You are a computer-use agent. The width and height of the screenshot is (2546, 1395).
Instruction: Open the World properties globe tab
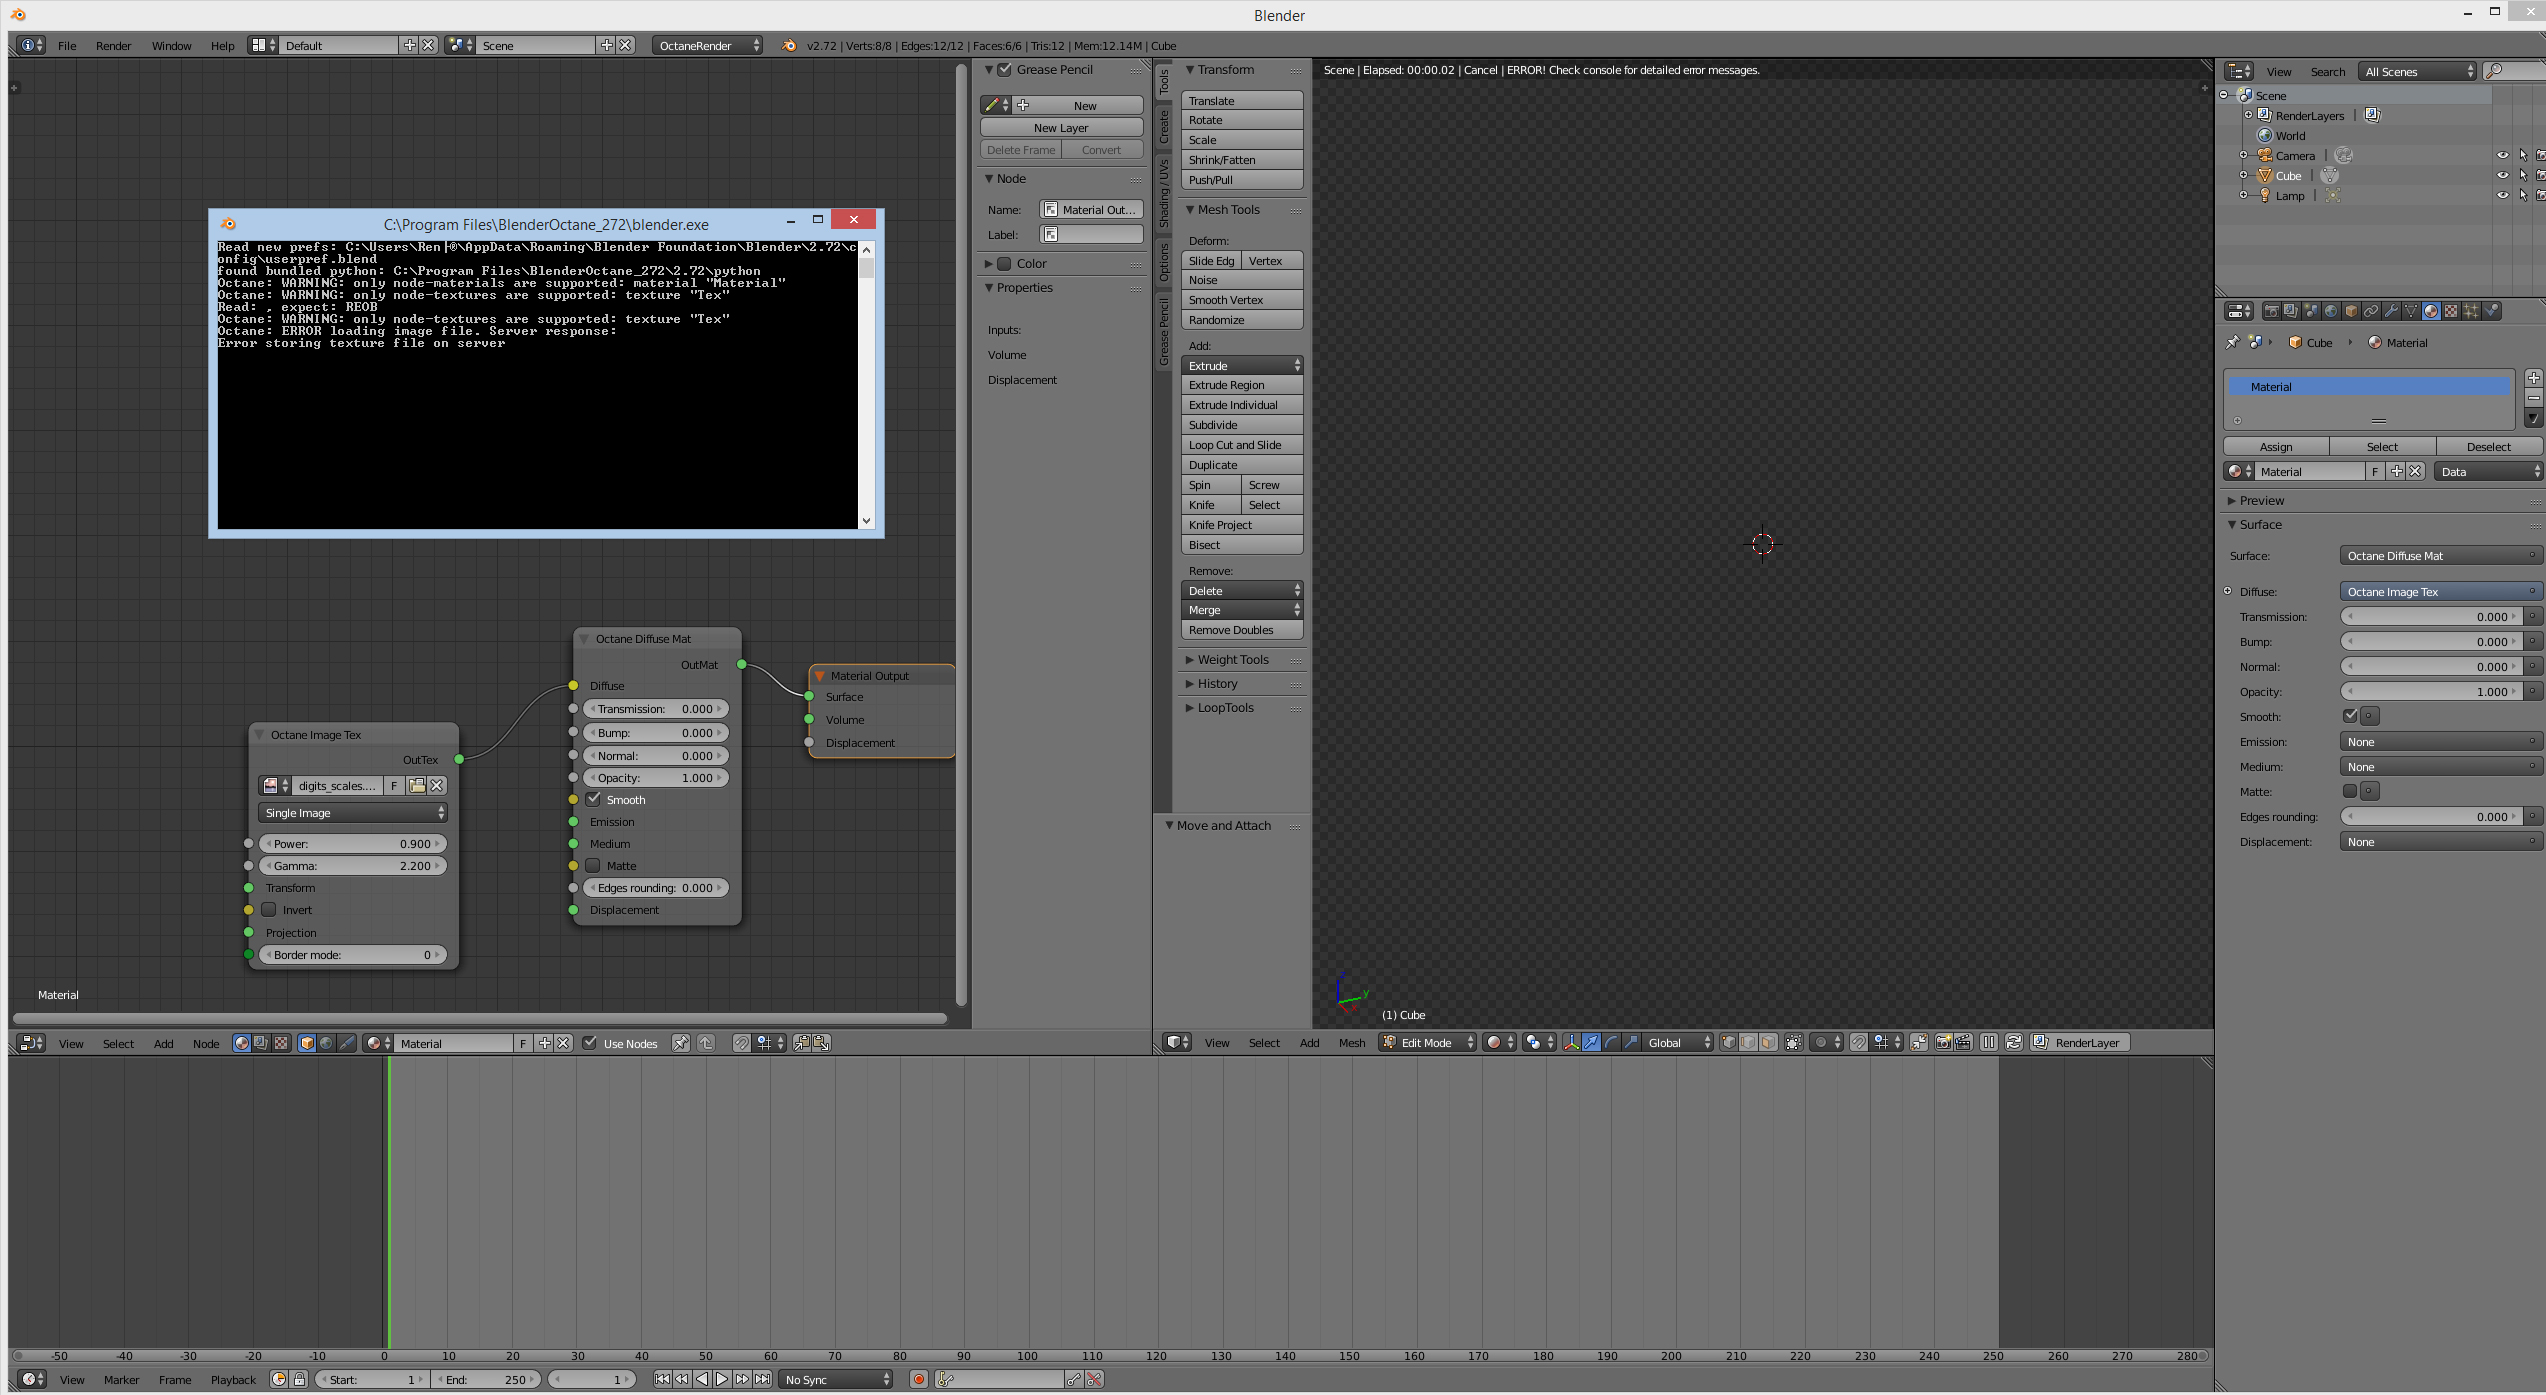pyautogui.click(x=2331, y=311)
